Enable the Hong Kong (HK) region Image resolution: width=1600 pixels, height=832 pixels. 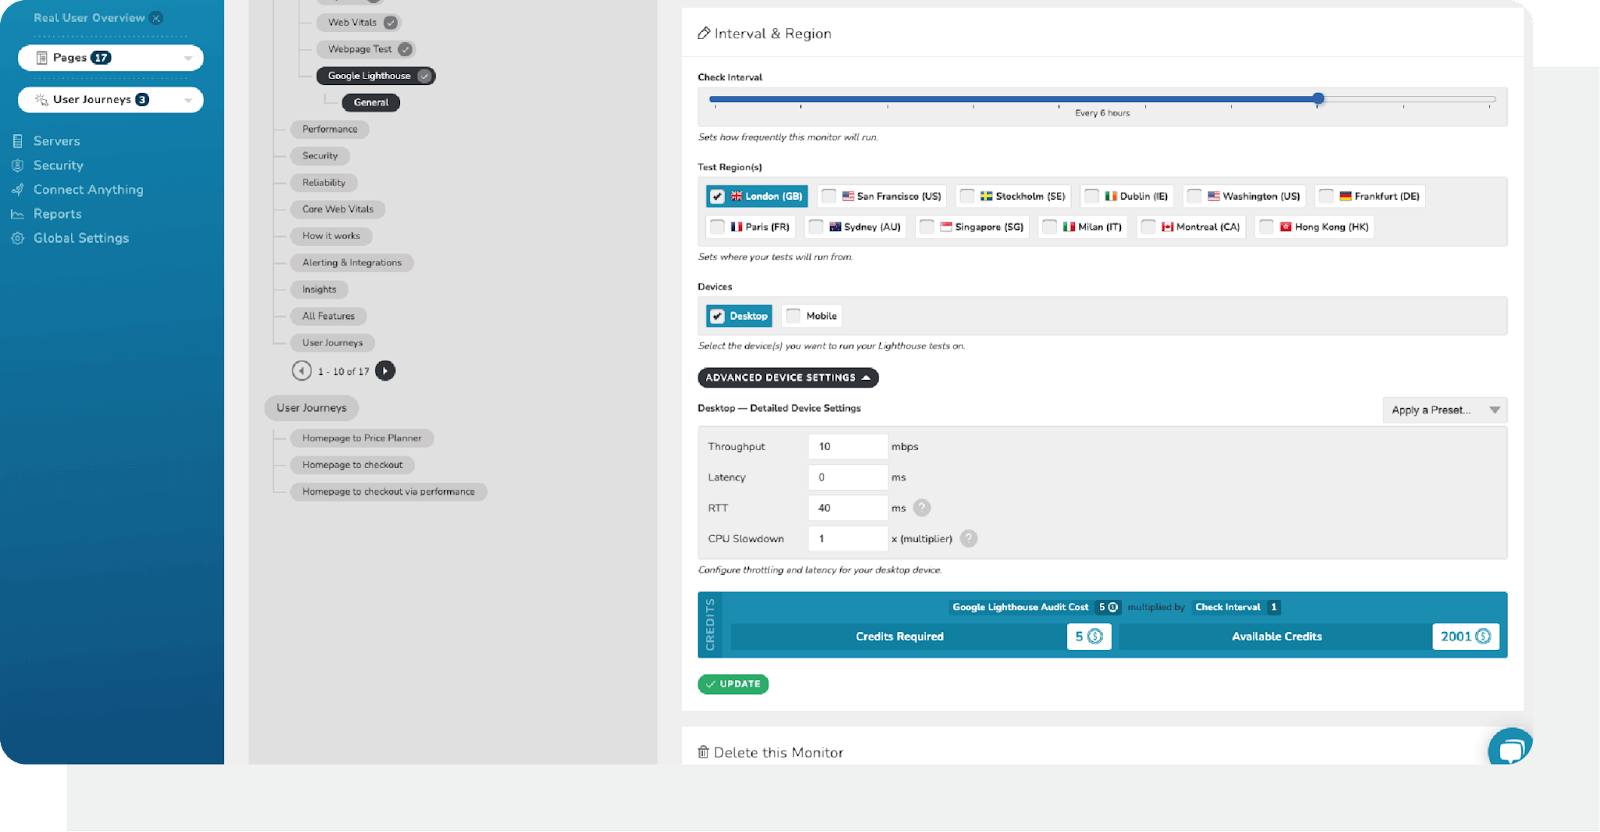1266,227
